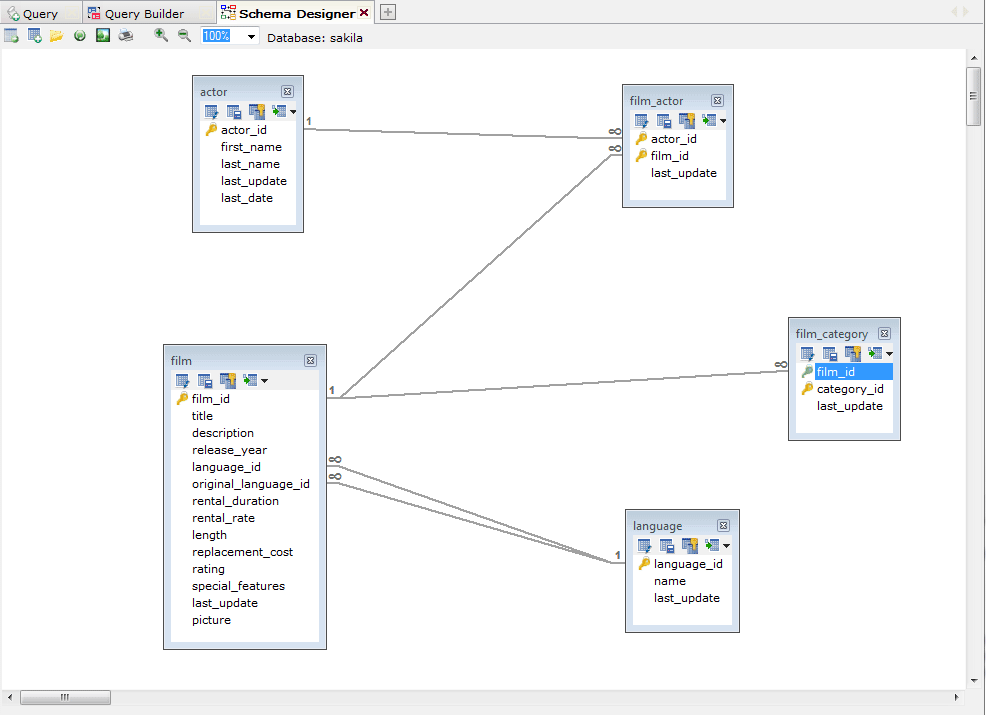Image resolution: width=989 pixels, height=716 pixels.
Task: Open the referenced-tables dropdown on film_actor
Action: [724, 121]
